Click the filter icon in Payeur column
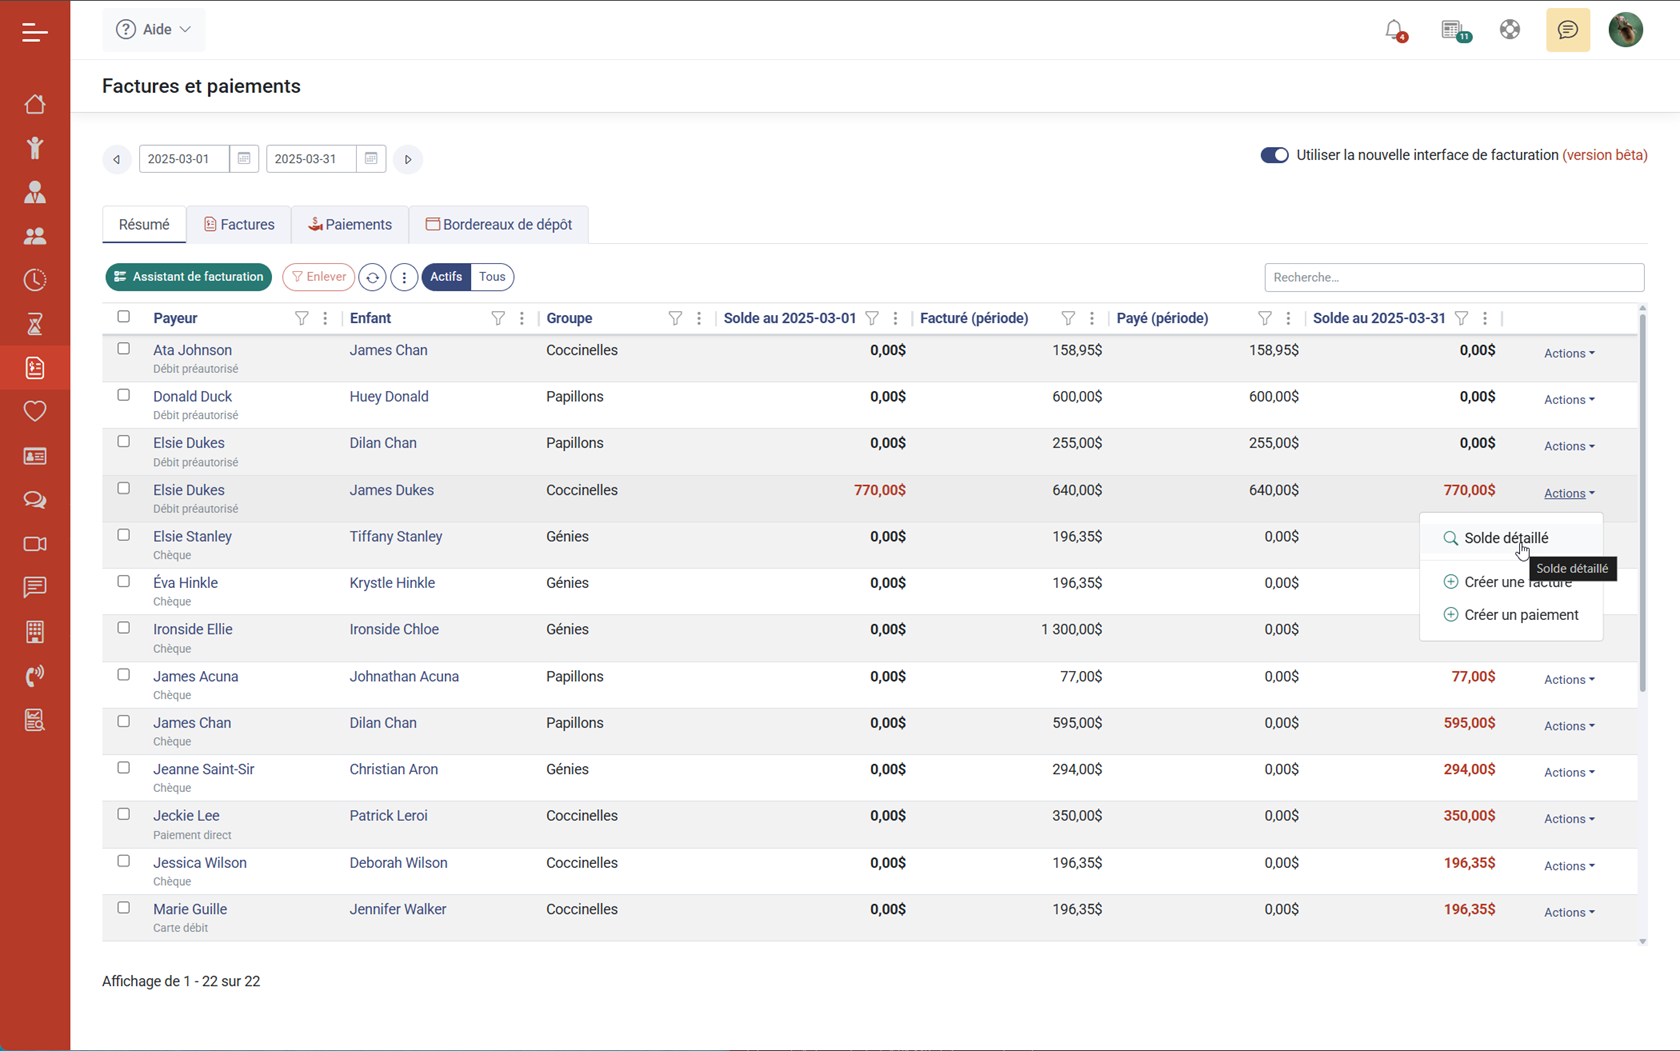 click(x=301, y=318)
